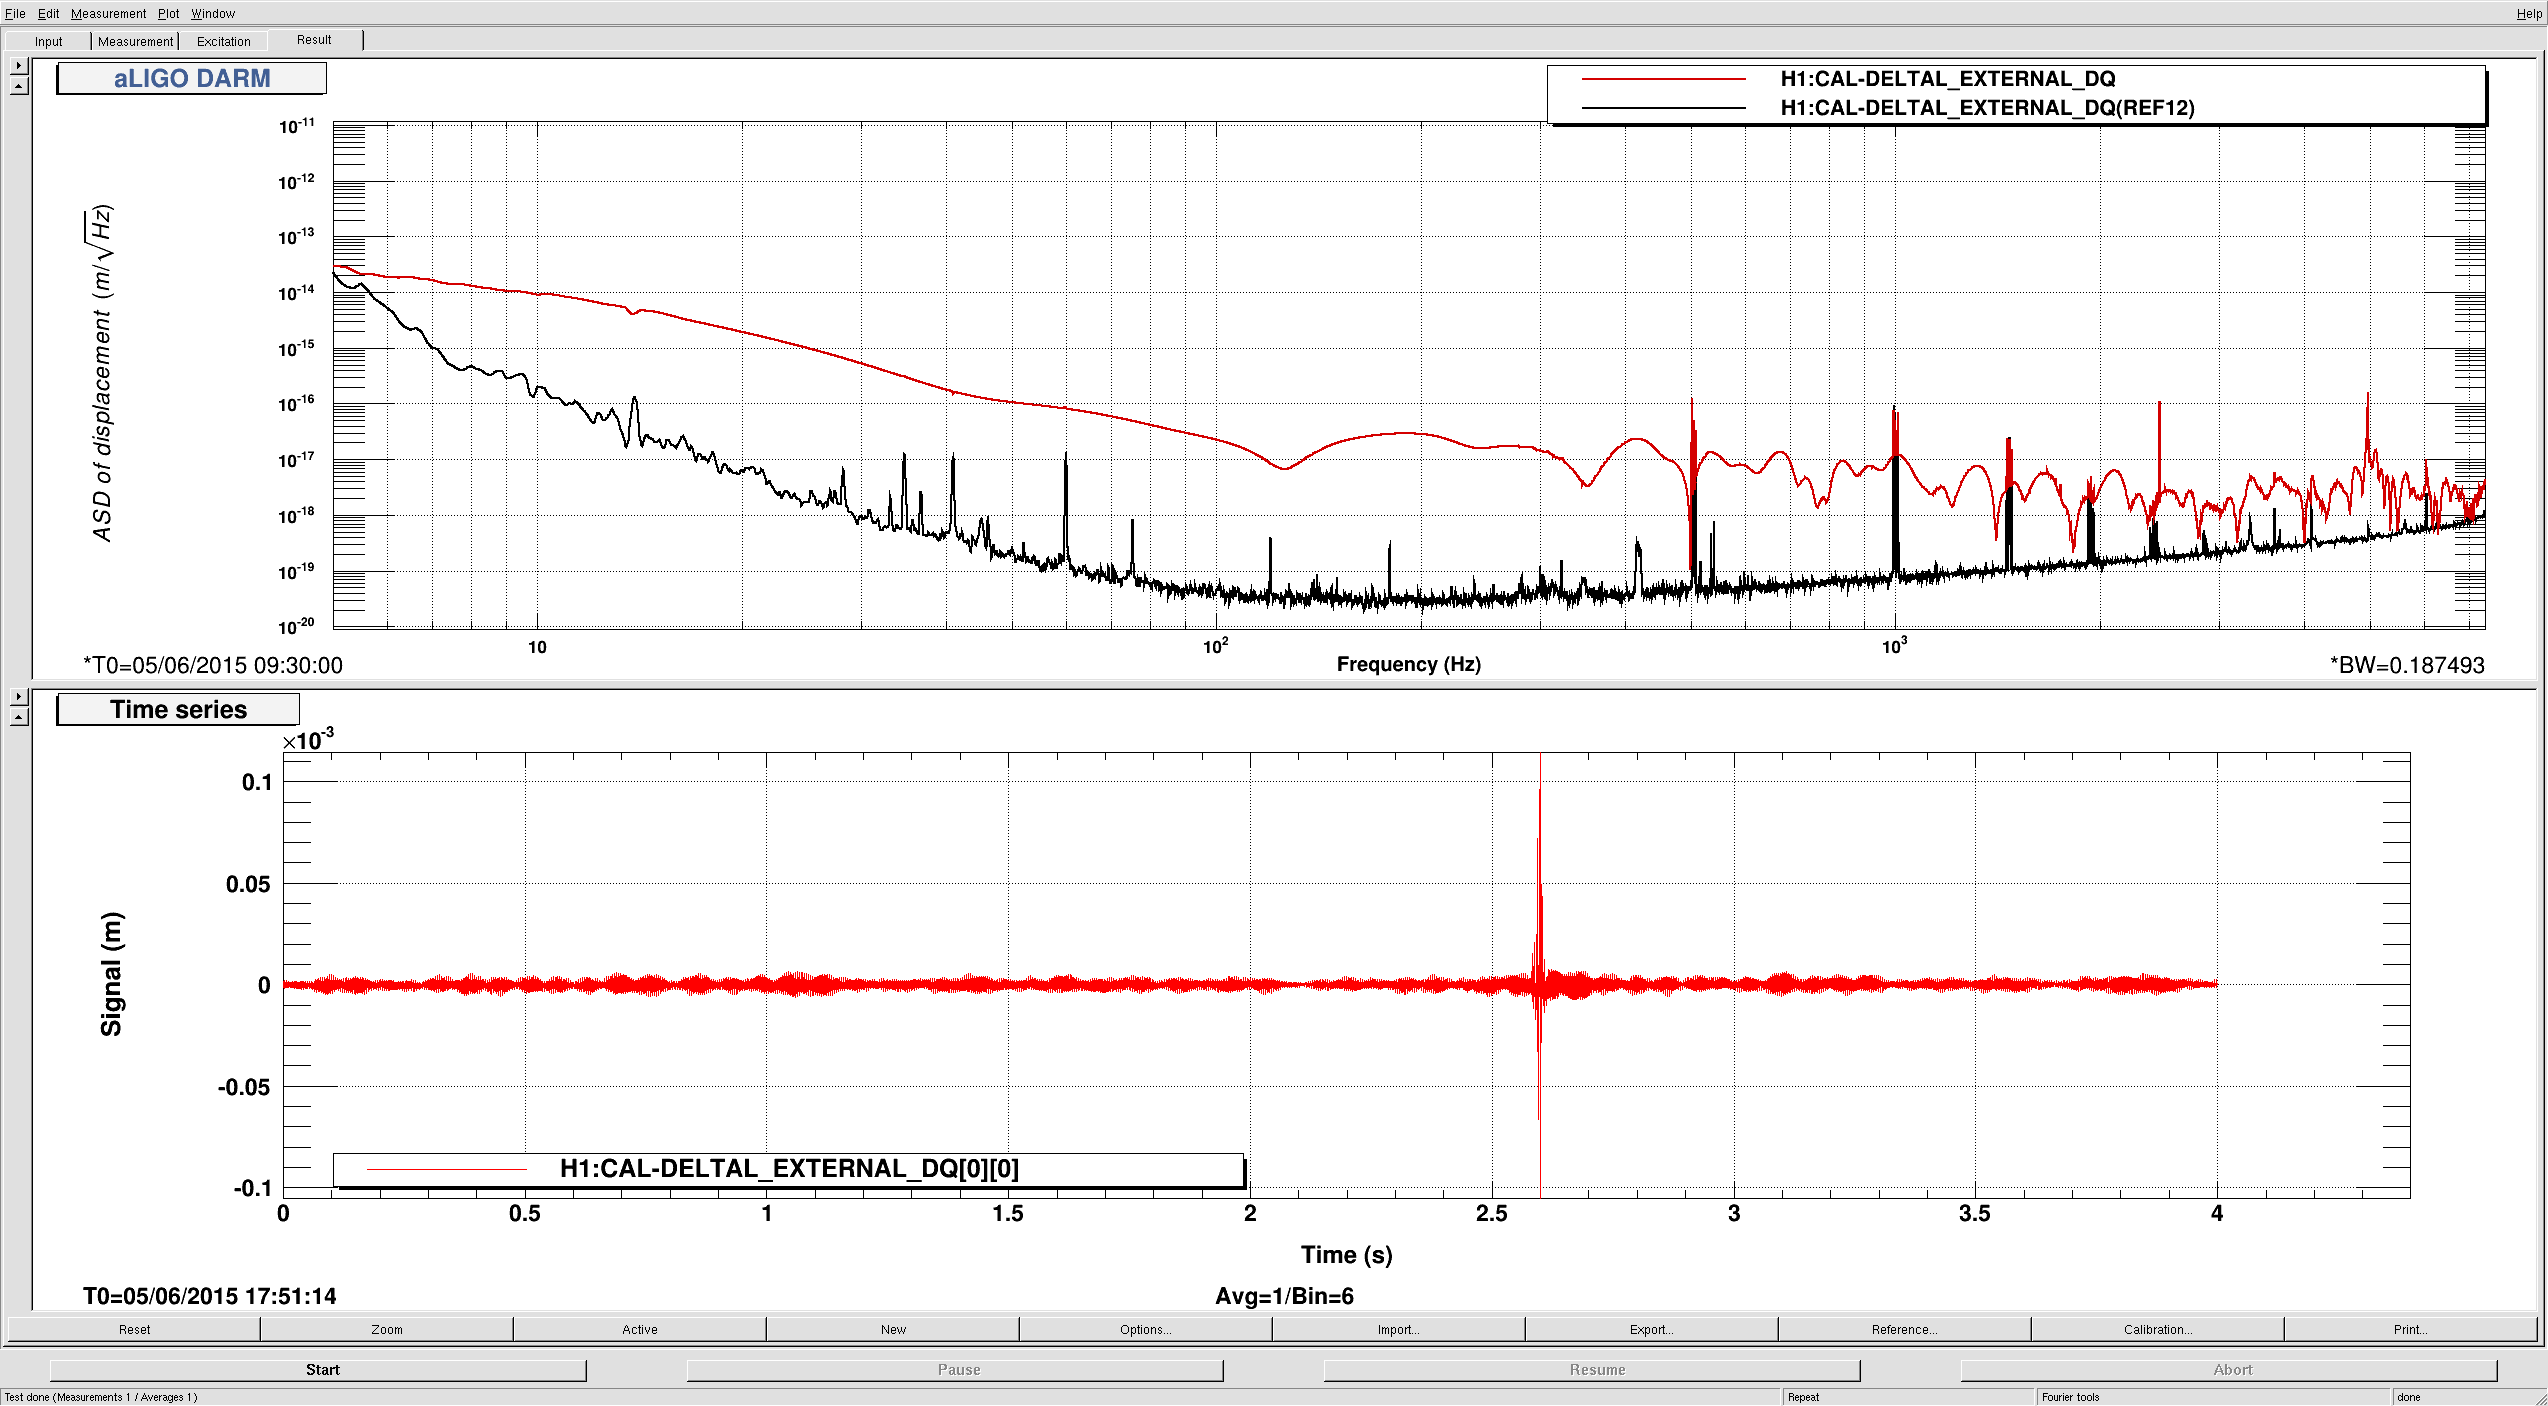Click the Fourier tools status field
2548x1406 pixels.
pos(2213,1397)
